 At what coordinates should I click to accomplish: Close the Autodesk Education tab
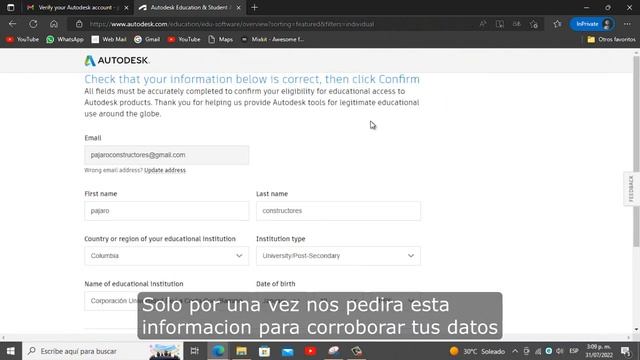pyautogui.click(x=238, y=7)
